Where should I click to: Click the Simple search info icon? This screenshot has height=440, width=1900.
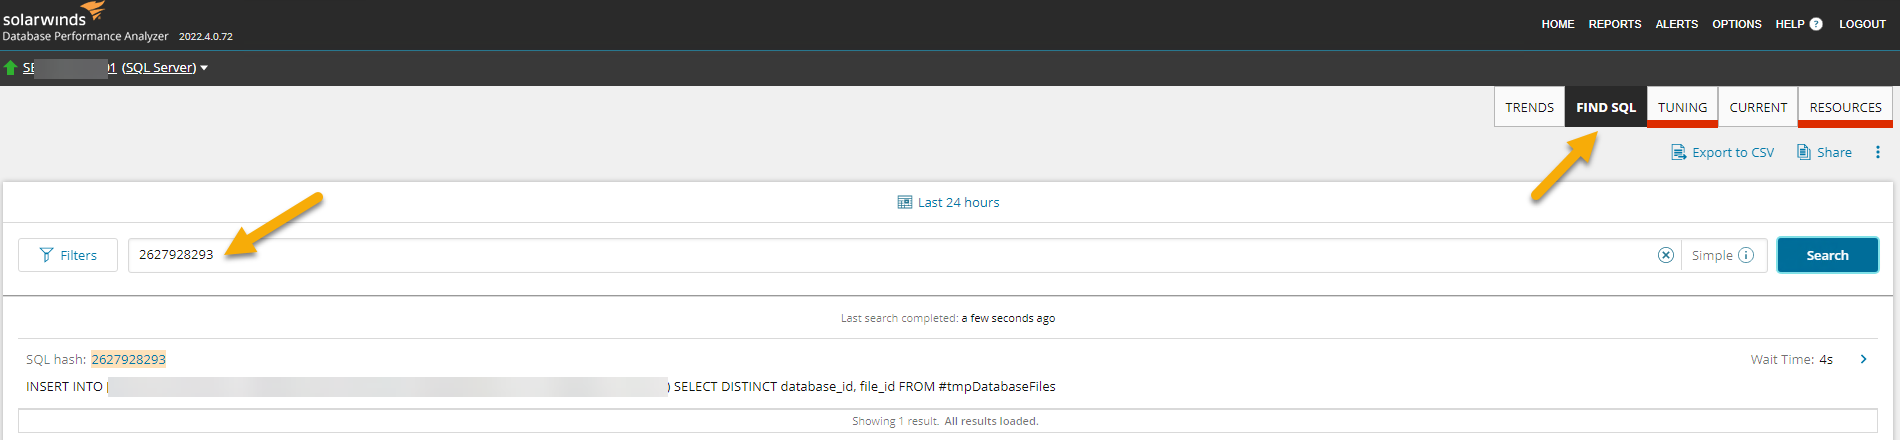click(x=1746, y=255)
